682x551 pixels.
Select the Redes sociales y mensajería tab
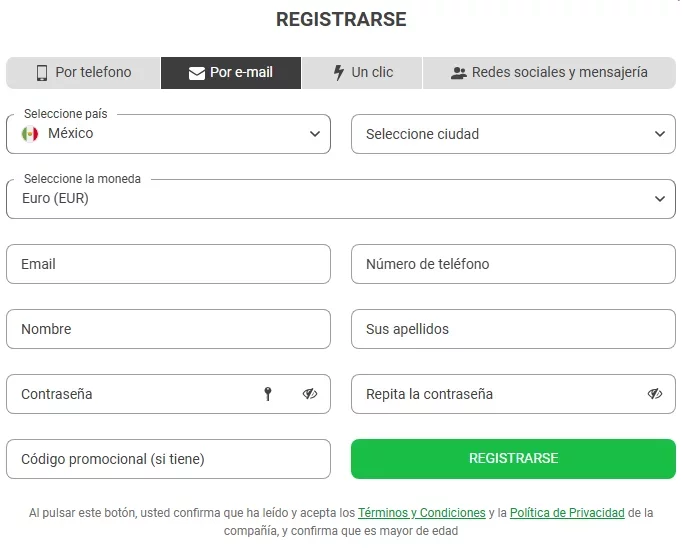[x=549, y=73]
